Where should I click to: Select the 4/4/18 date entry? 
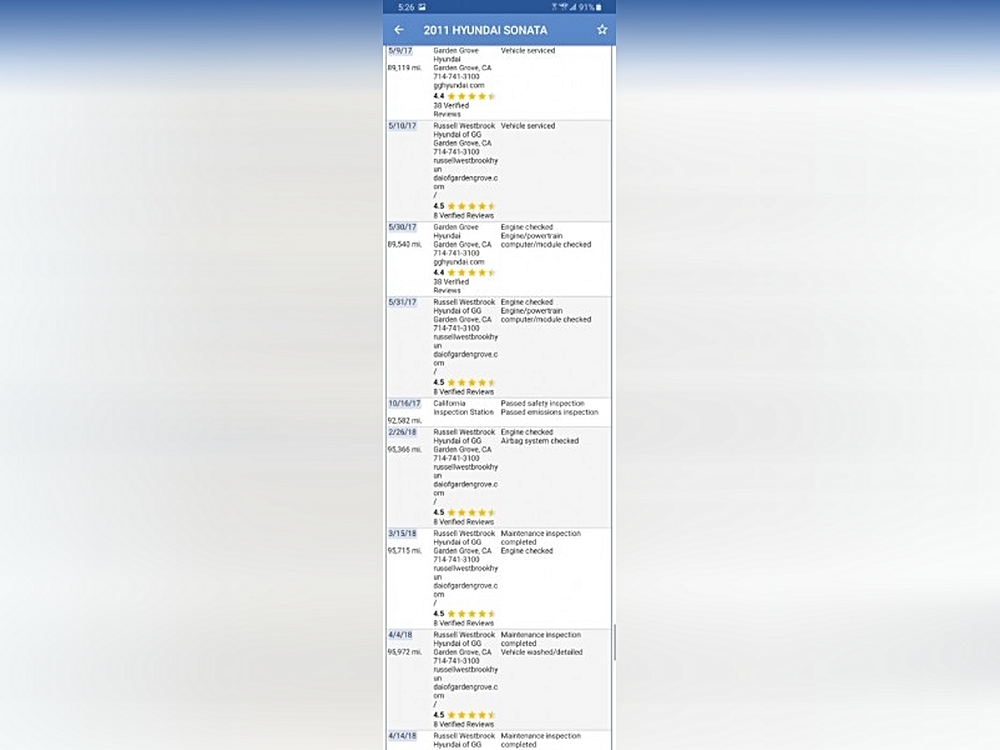tap(401, 635)
